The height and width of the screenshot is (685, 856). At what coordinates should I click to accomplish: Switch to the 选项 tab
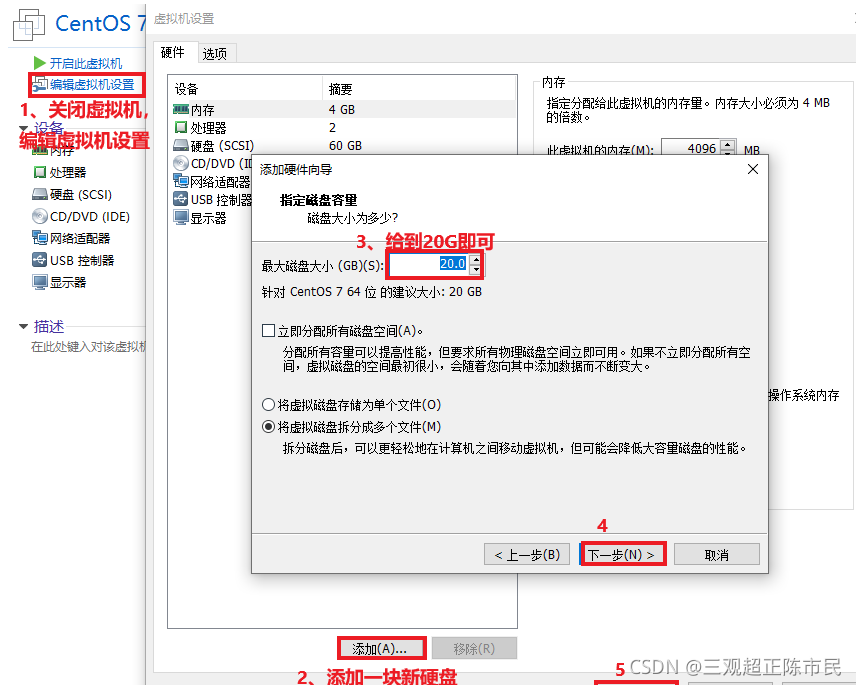point(215,53)
